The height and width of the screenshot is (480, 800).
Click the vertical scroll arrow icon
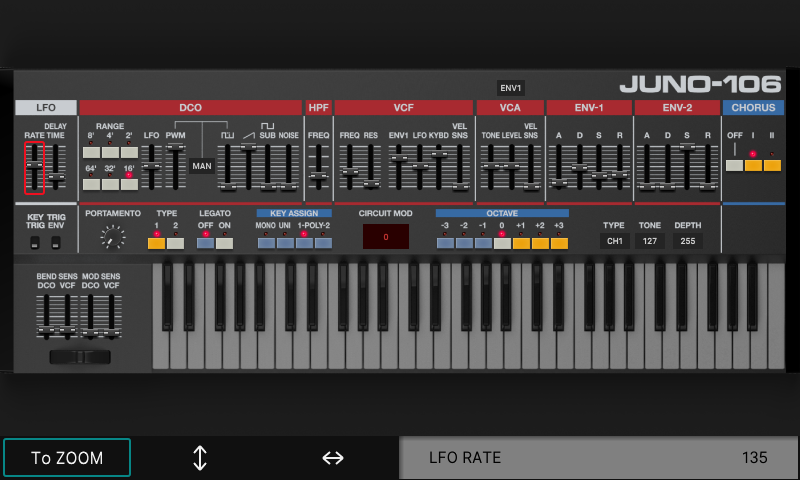pos(200,458)
